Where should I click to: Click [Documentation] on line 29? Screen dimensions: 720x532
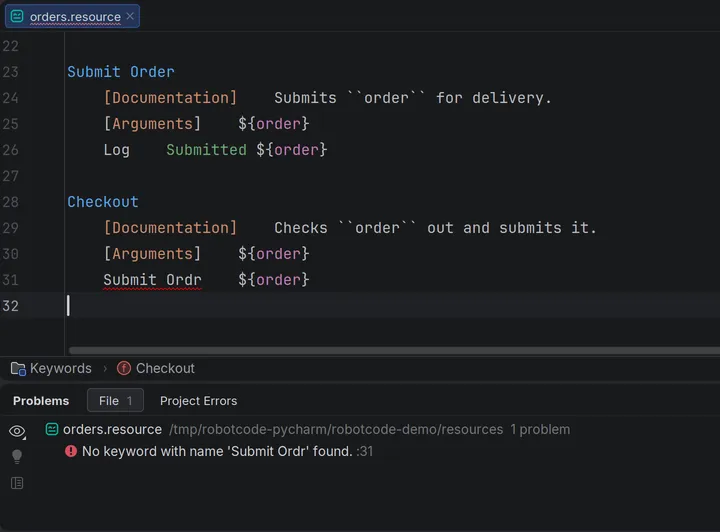tap(170, 228)
